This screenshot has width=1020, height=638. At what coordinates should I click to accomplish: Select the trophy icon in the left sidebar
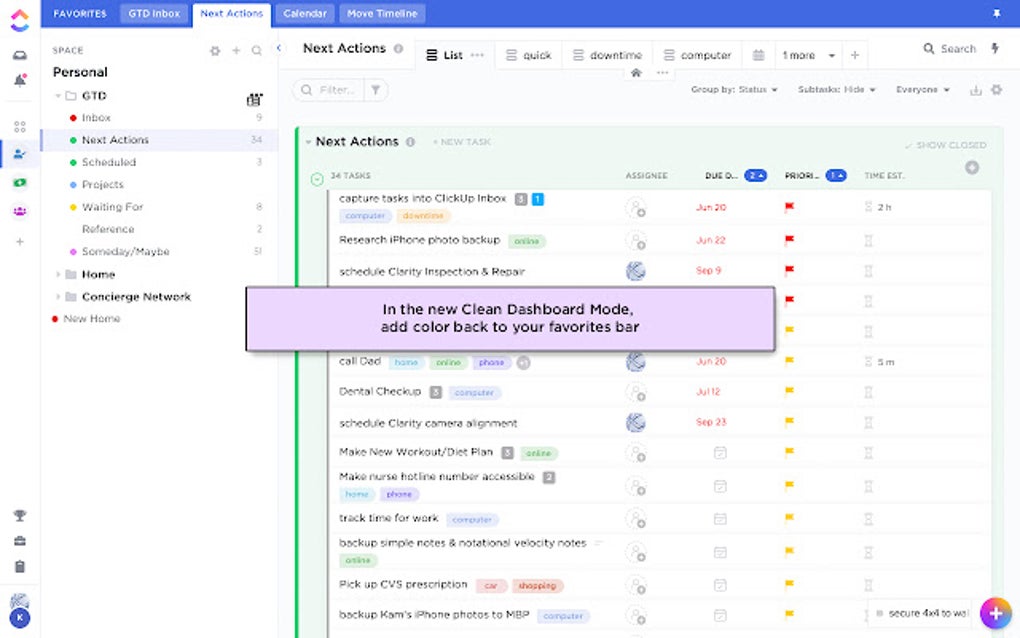coord(18,515)
